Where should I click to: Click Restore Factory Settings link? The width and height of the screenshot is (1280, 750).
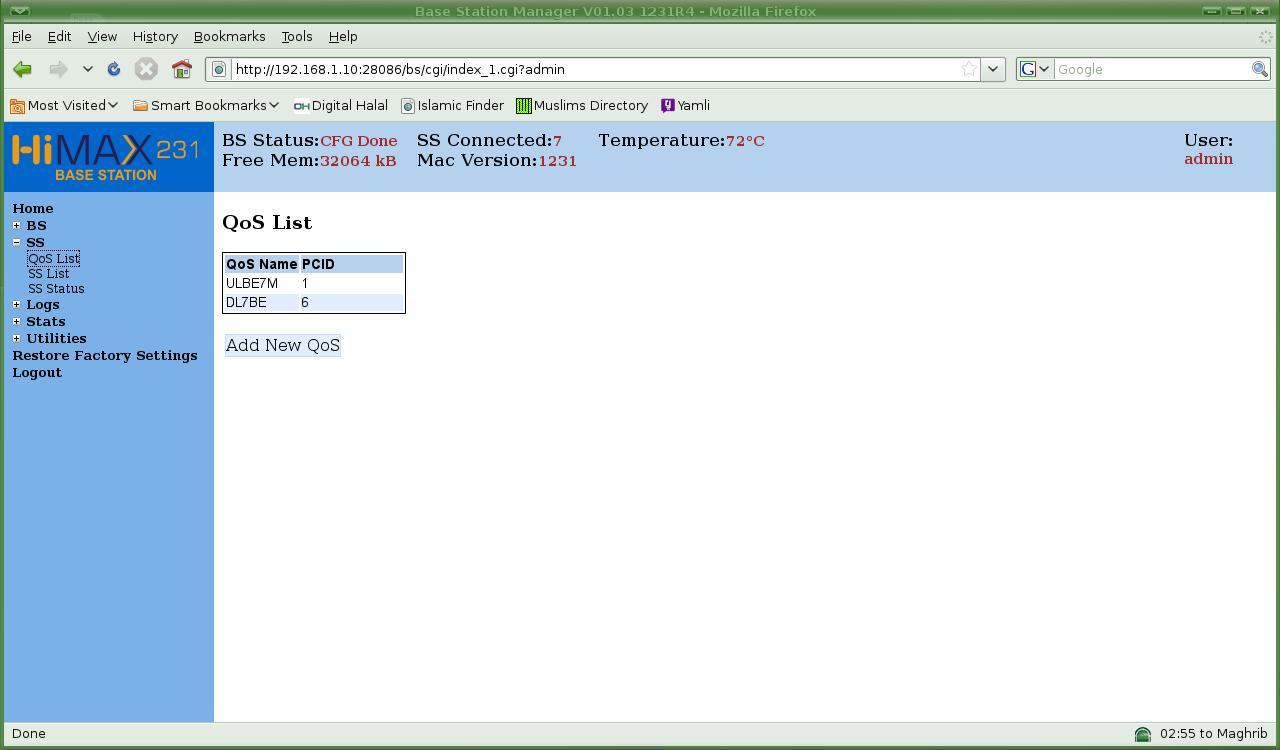[105, 355]
